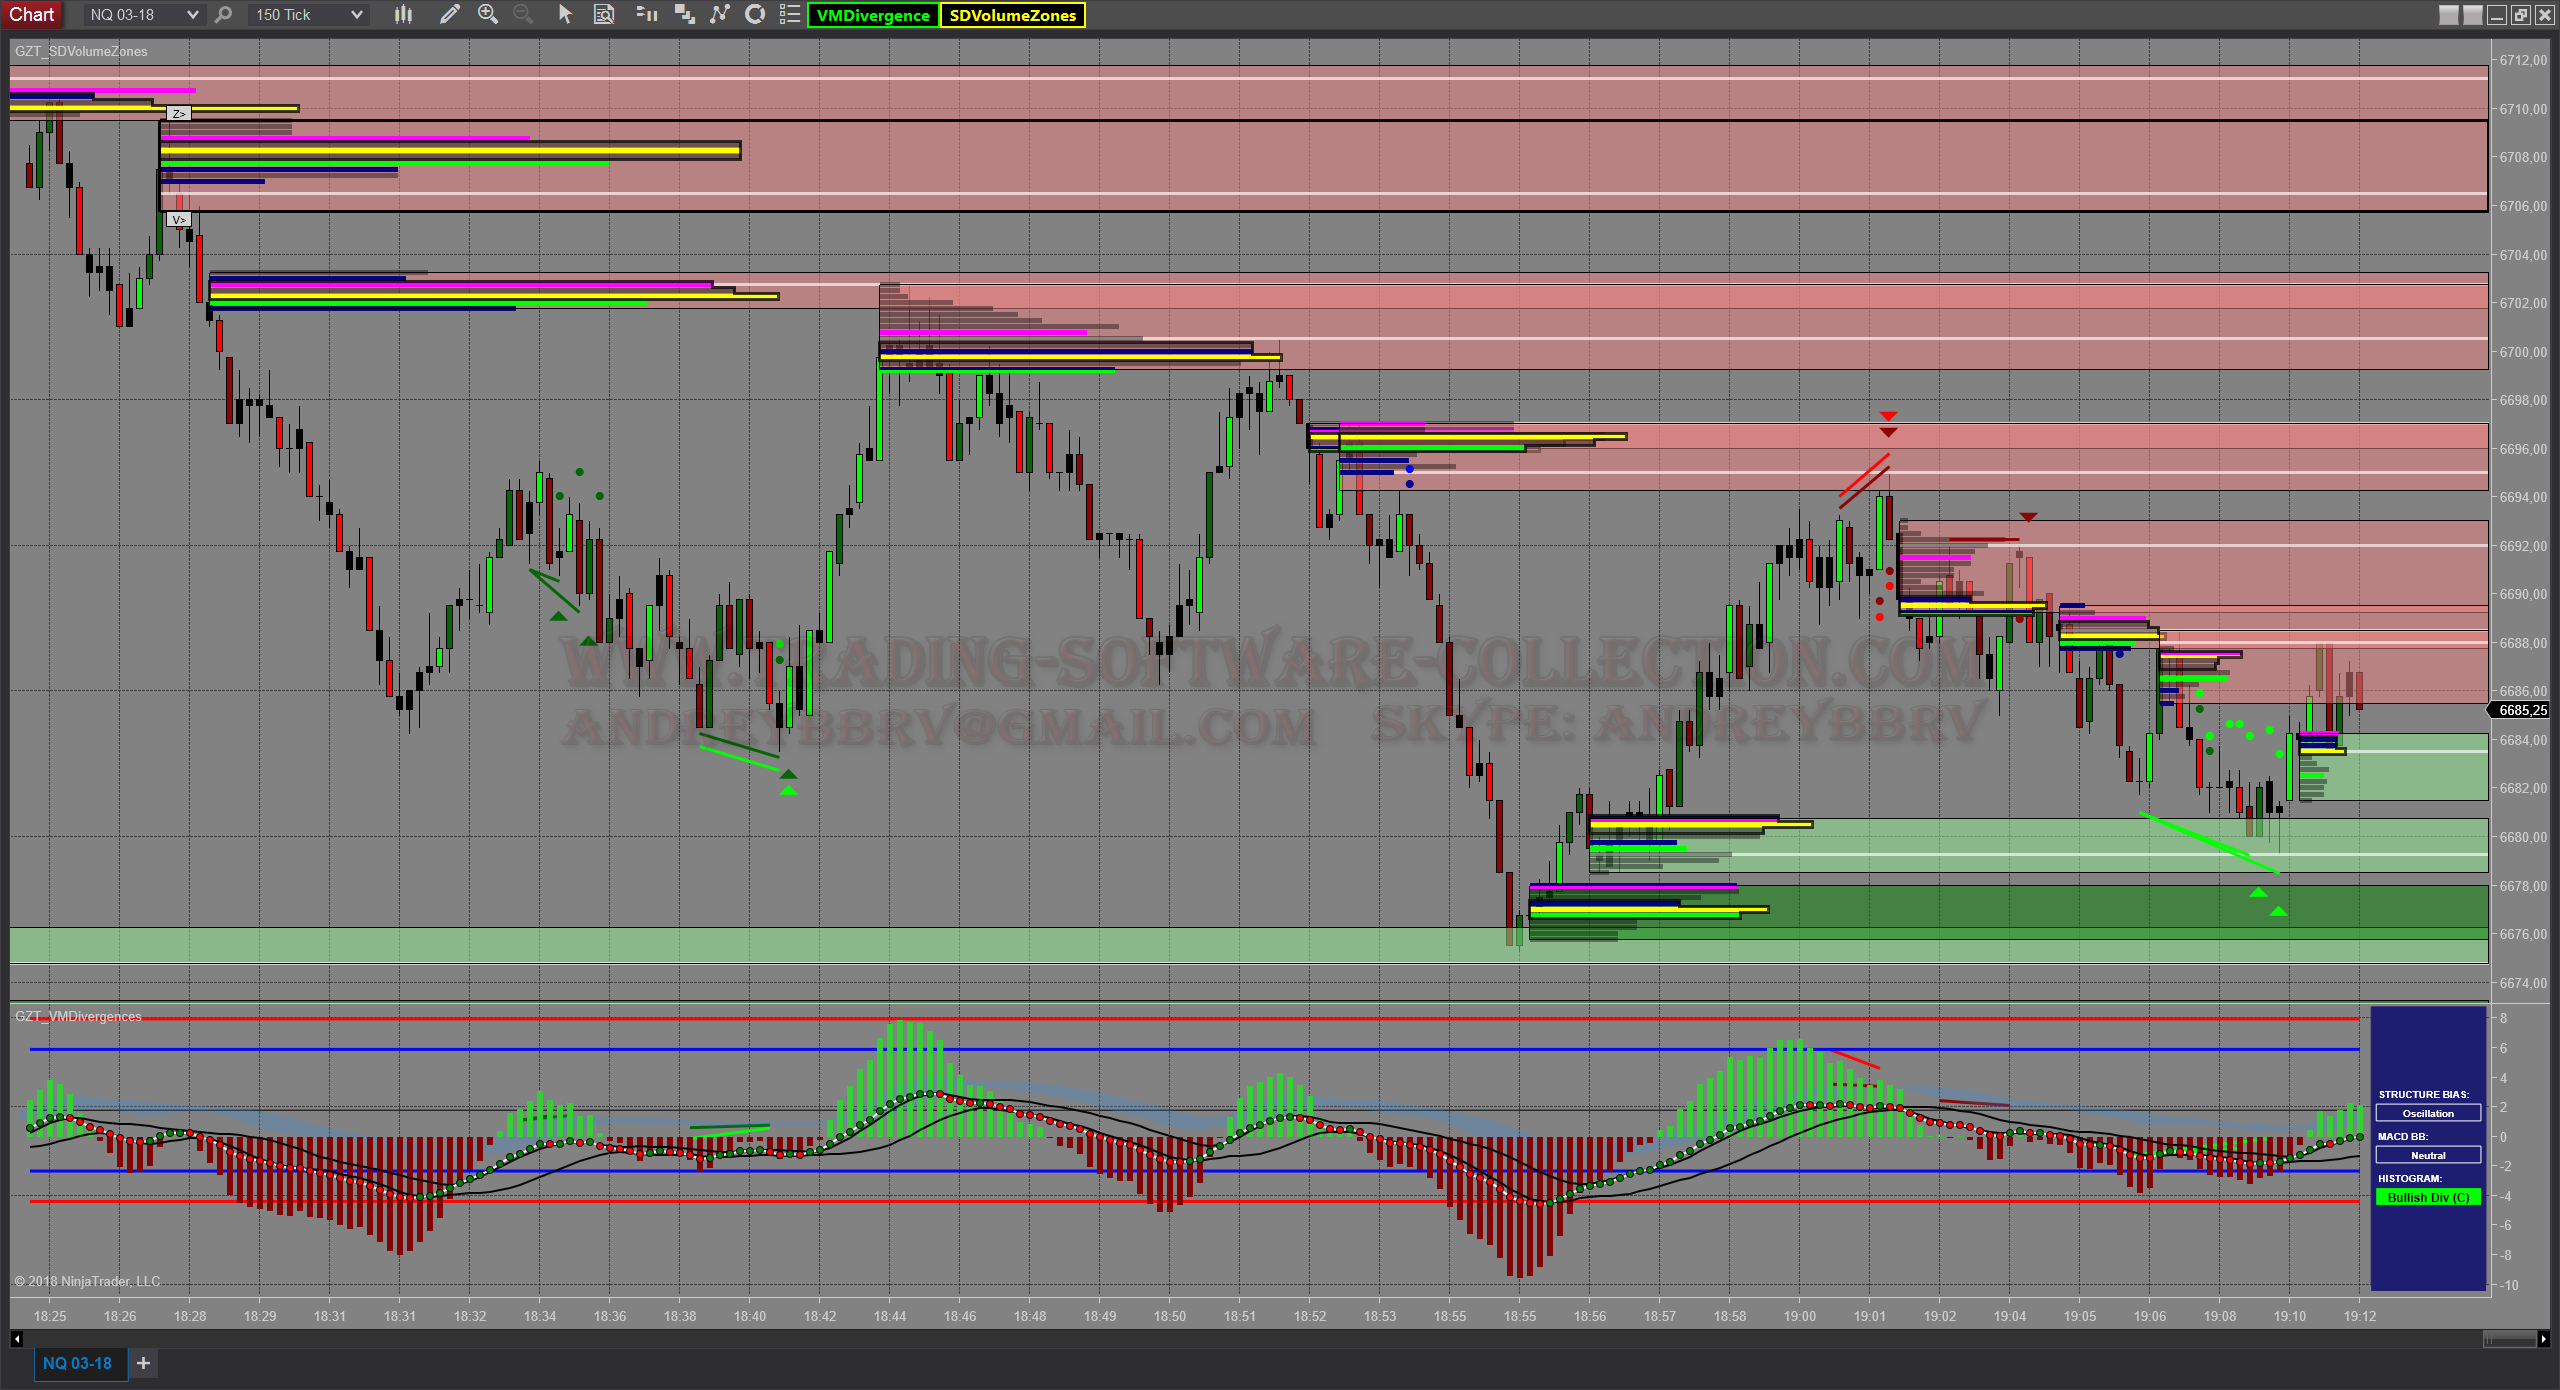Click the Chart menu button

coord(32,14)
